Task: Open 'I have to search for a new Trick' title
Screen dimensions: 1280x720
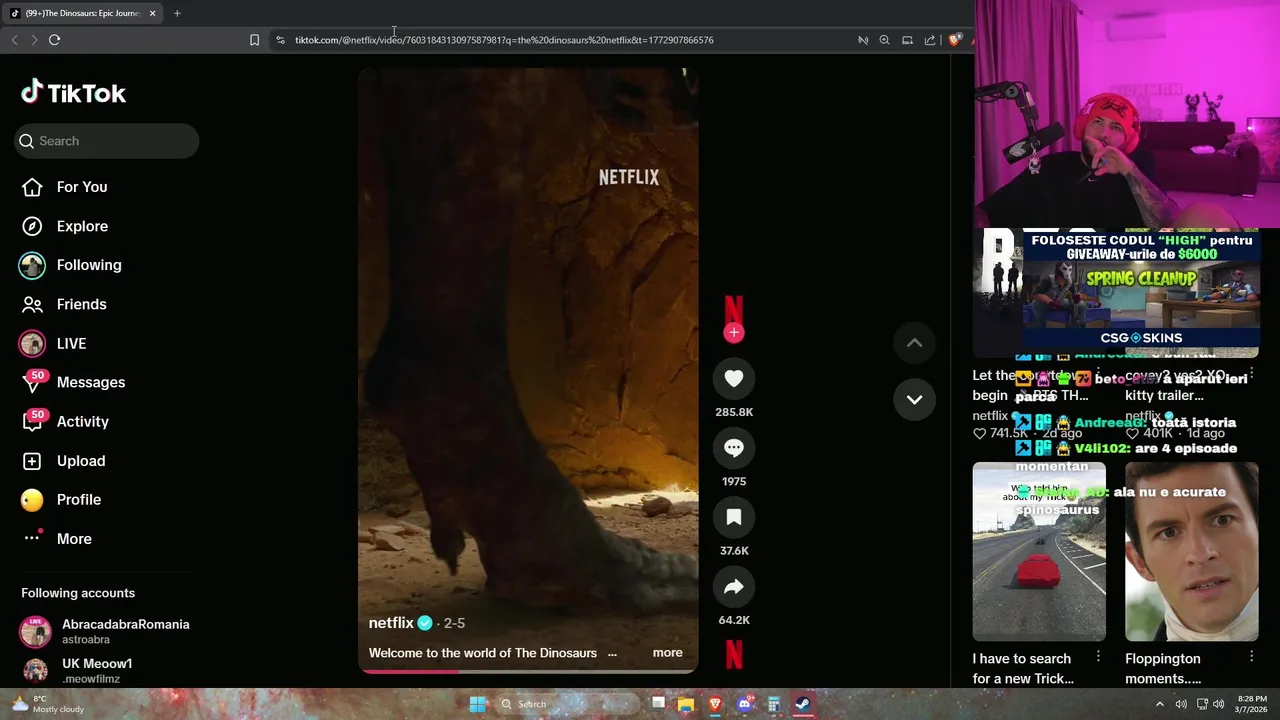Action: click(1023, 668)
